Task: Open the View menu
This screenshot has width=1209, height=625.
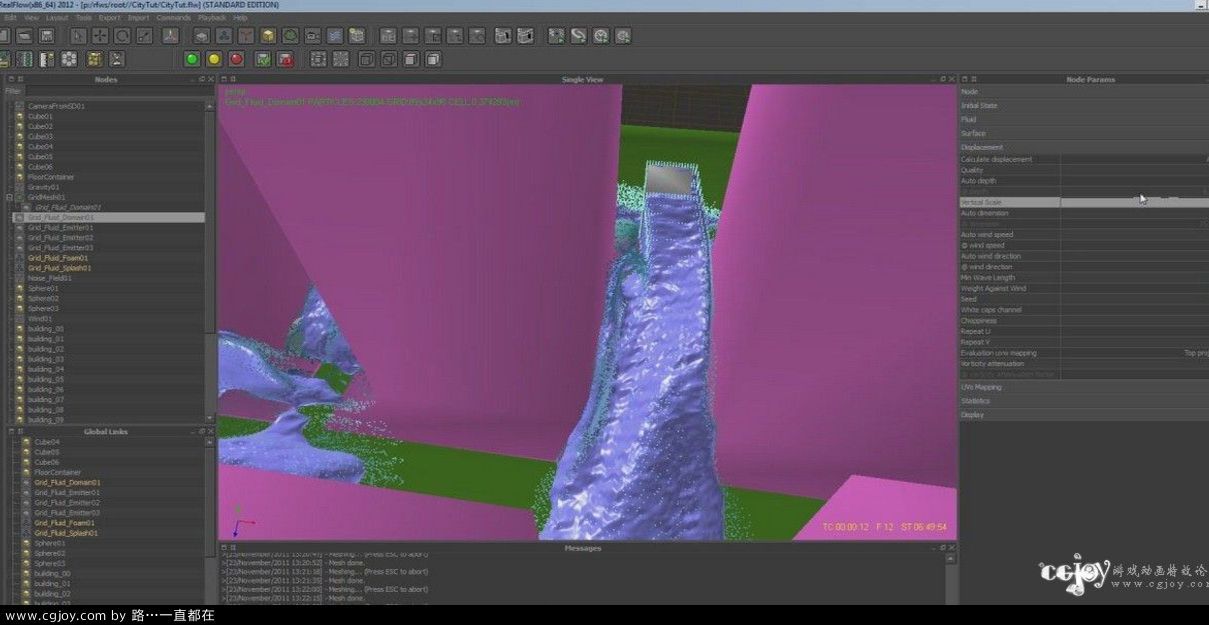Action: pos(32,18)
